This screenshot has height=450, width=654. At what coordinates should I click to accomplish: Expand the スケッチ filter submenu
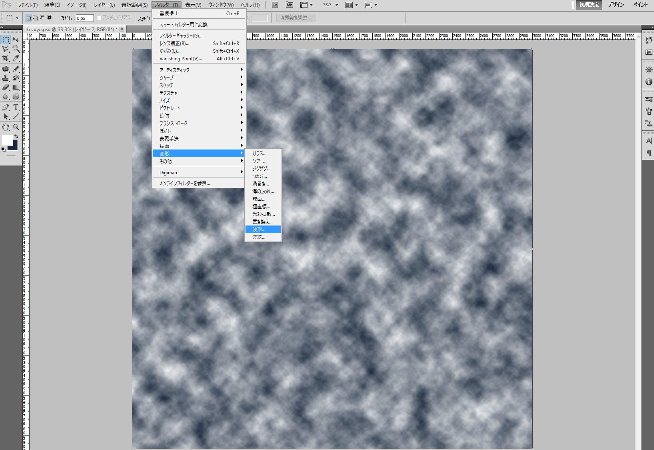[x=199, y=85]
